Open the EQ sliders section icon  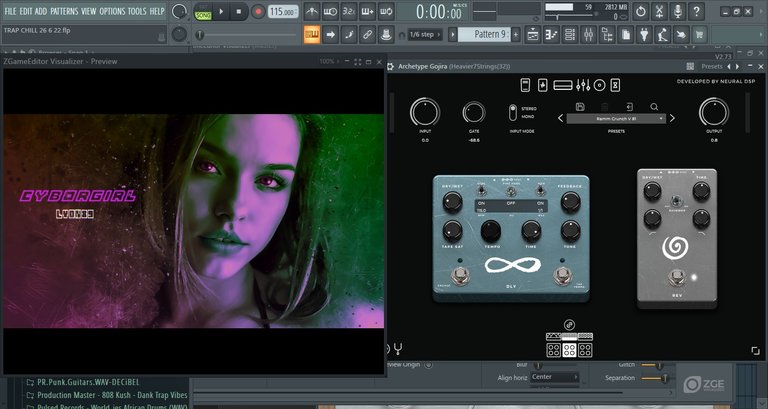[x=583, y=85]
